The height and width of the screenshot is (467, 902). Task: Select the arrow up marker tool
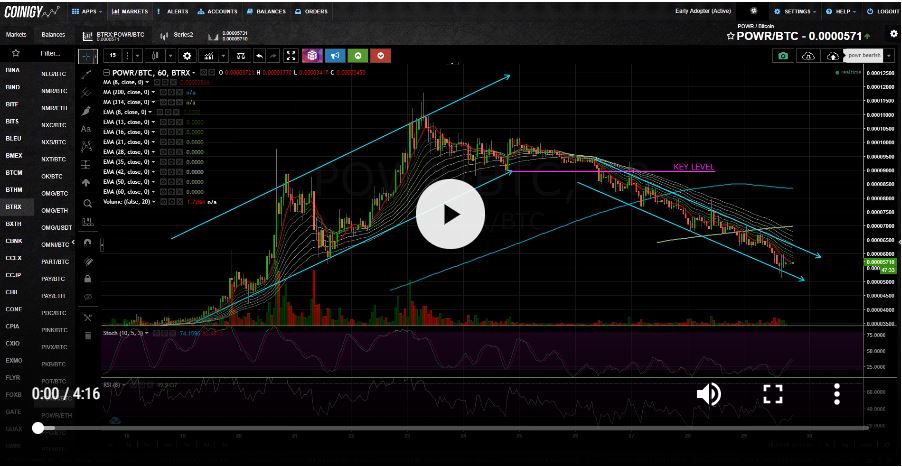[x=87, y=182]
